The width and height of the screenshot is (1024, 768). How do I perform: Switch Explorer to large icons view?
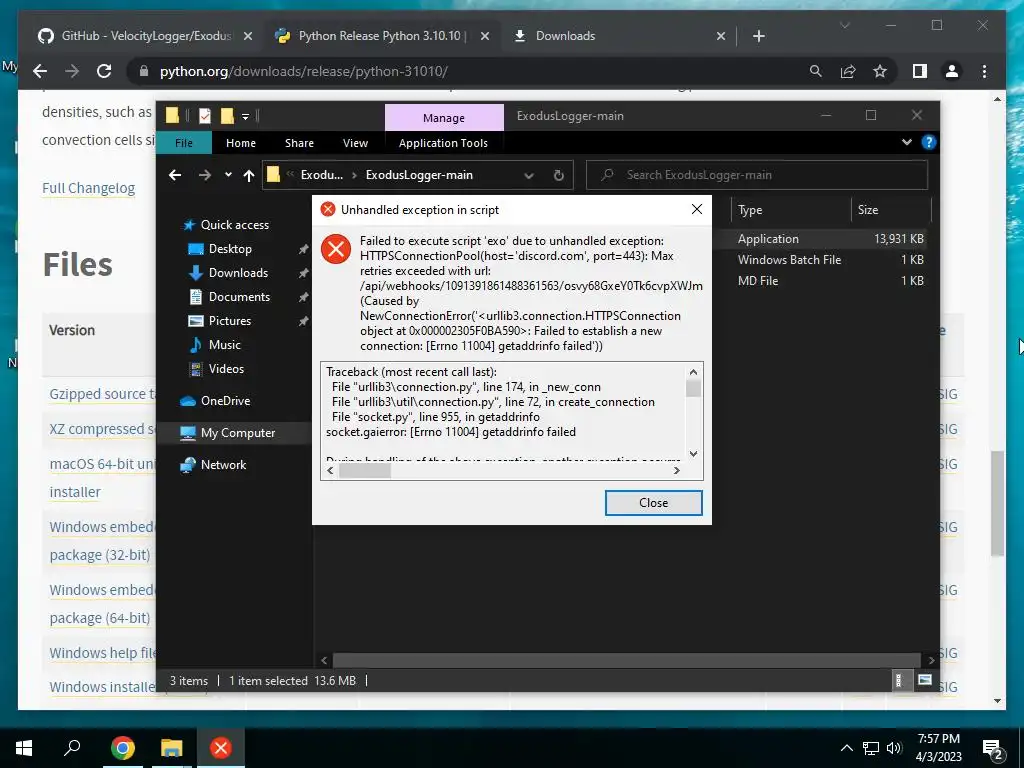coord(925,680)
